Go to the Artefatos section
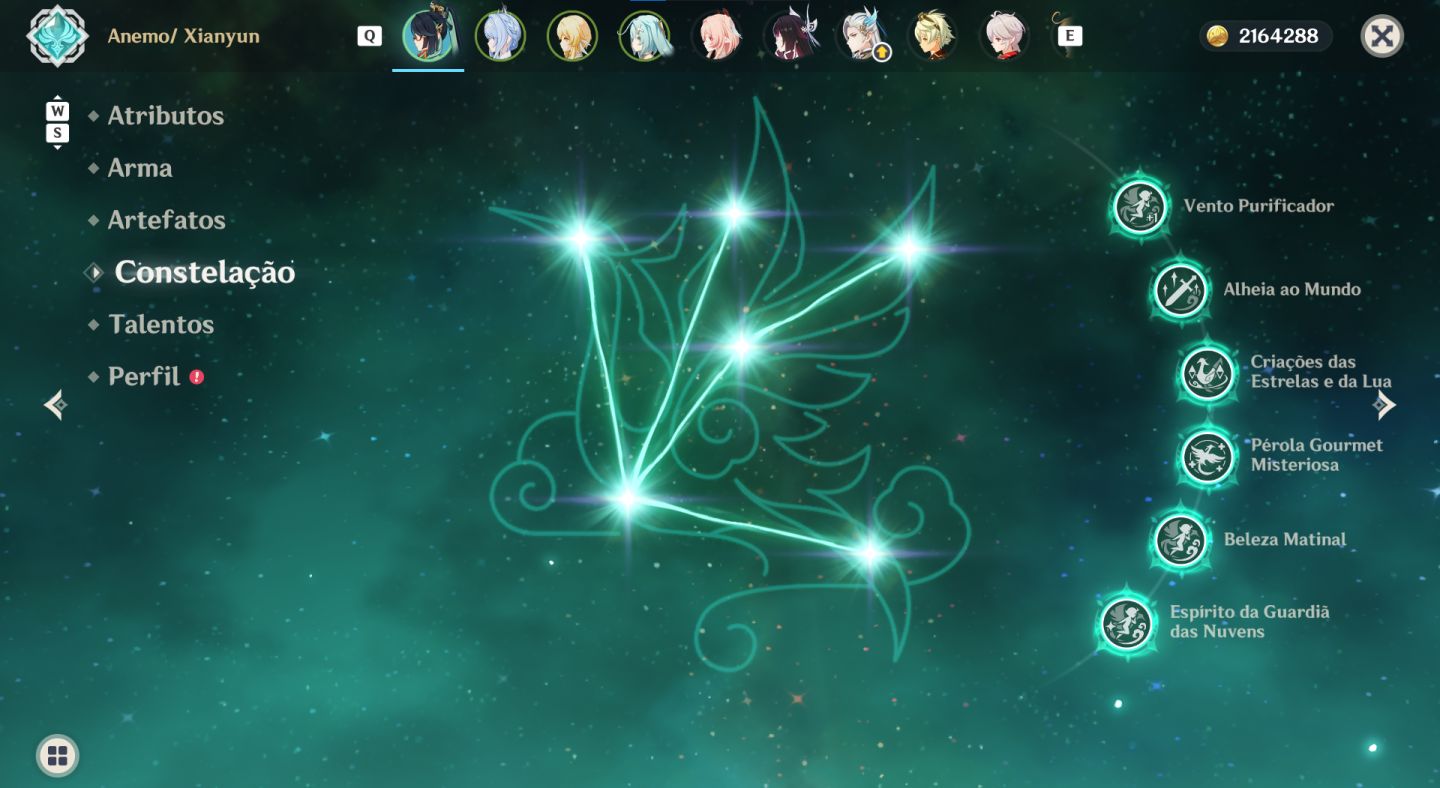 167,220
